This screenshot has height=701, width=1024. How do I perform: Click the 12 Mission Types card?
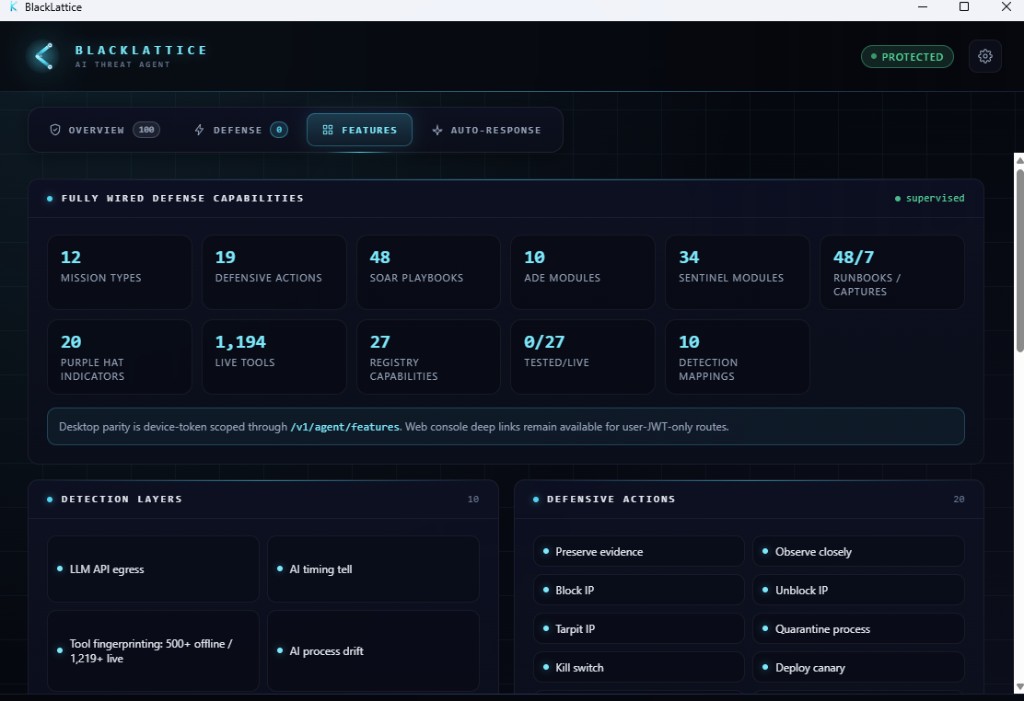click(120, 272)
